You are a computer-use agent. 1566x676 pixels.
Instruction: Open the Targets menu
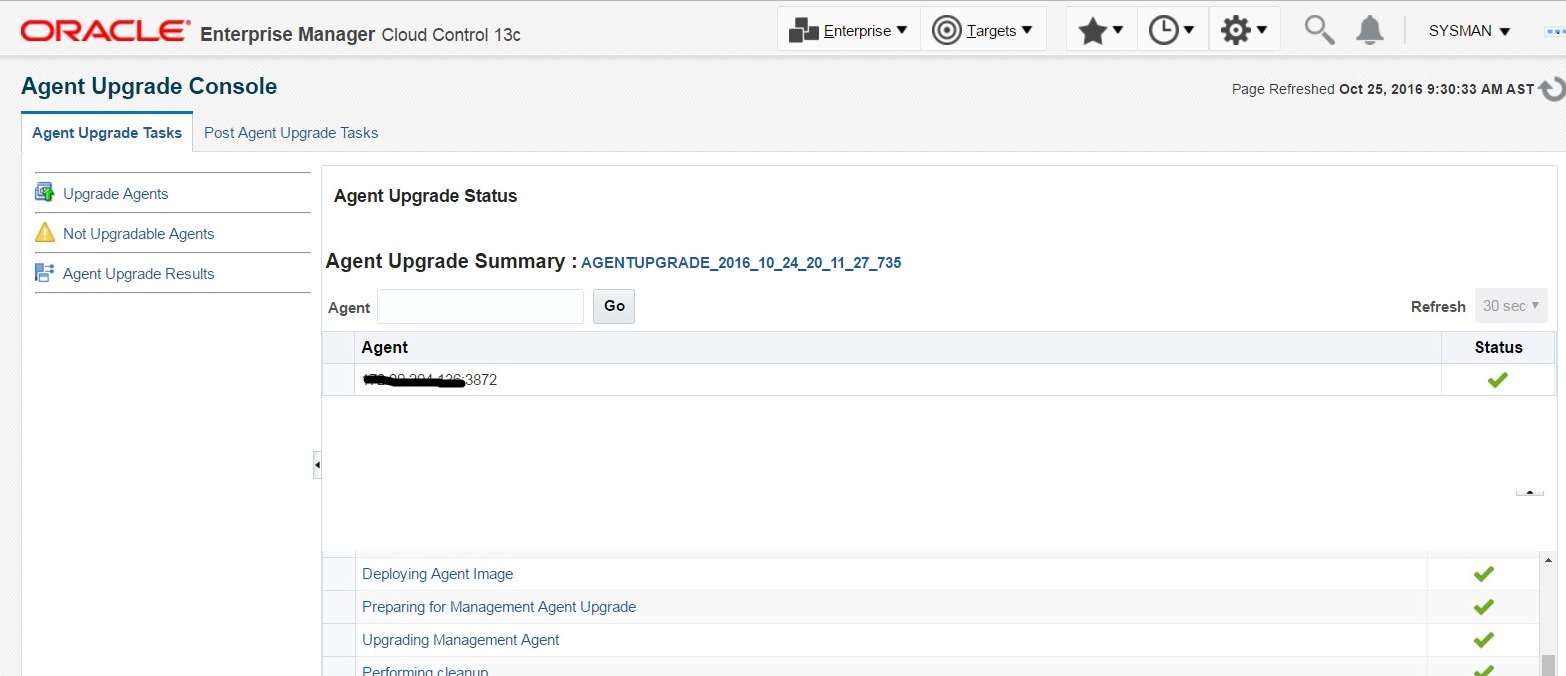pos(982,30)
